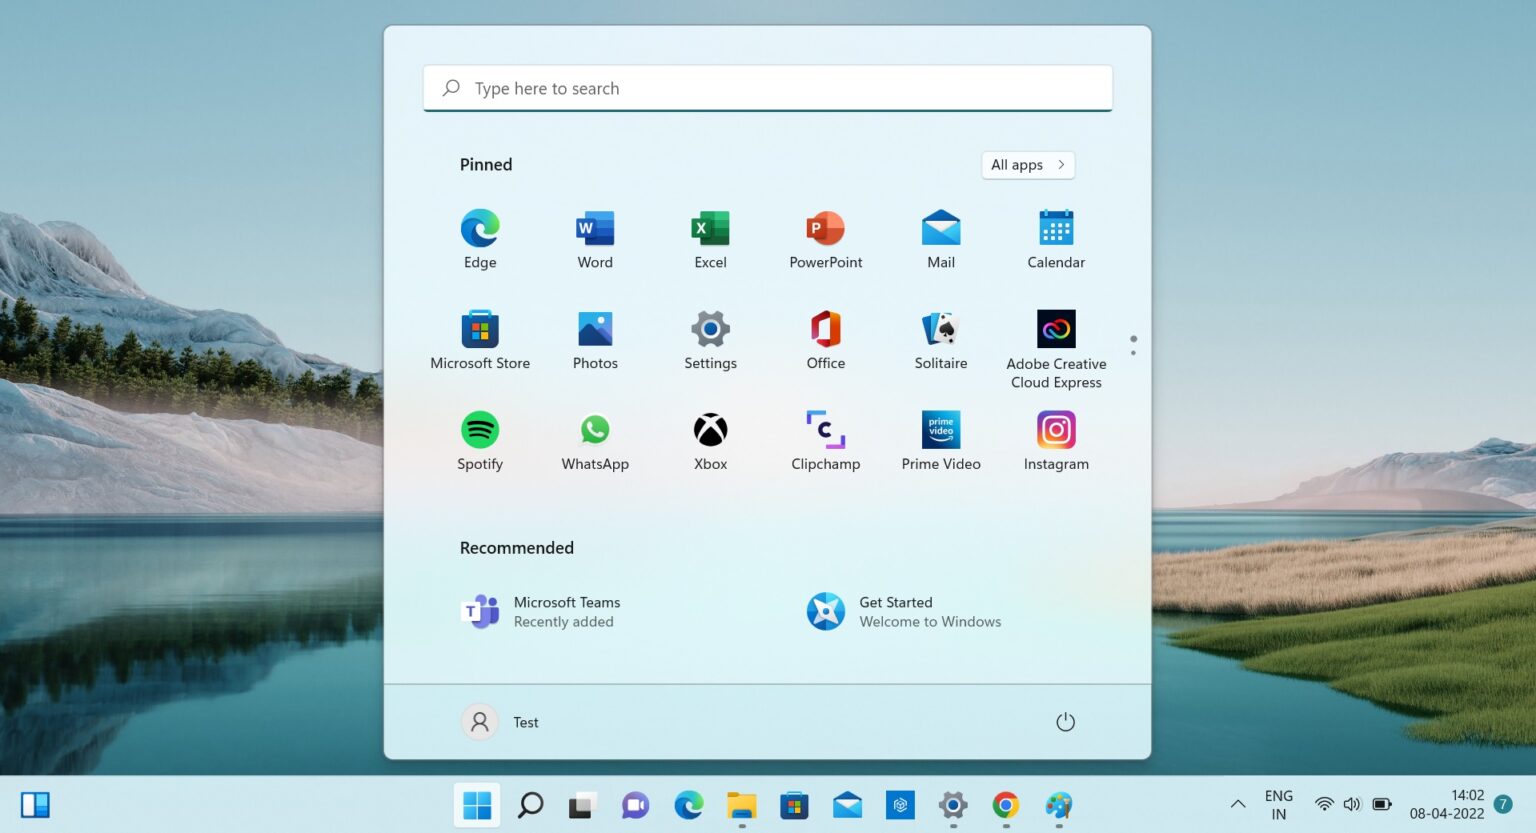Open the Test user account menu
The width and height of the screenshot is (1536, 833).
pos(500,722)
